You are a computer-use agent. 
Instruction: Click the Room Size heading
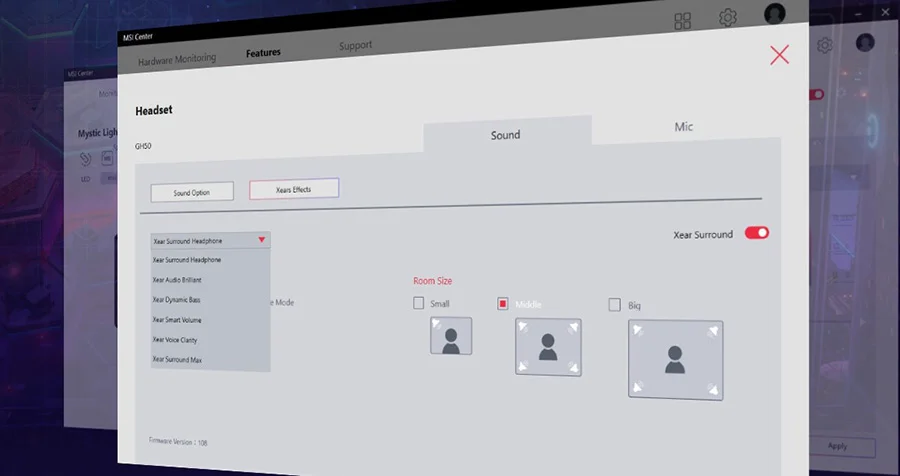tap(433, 281)
